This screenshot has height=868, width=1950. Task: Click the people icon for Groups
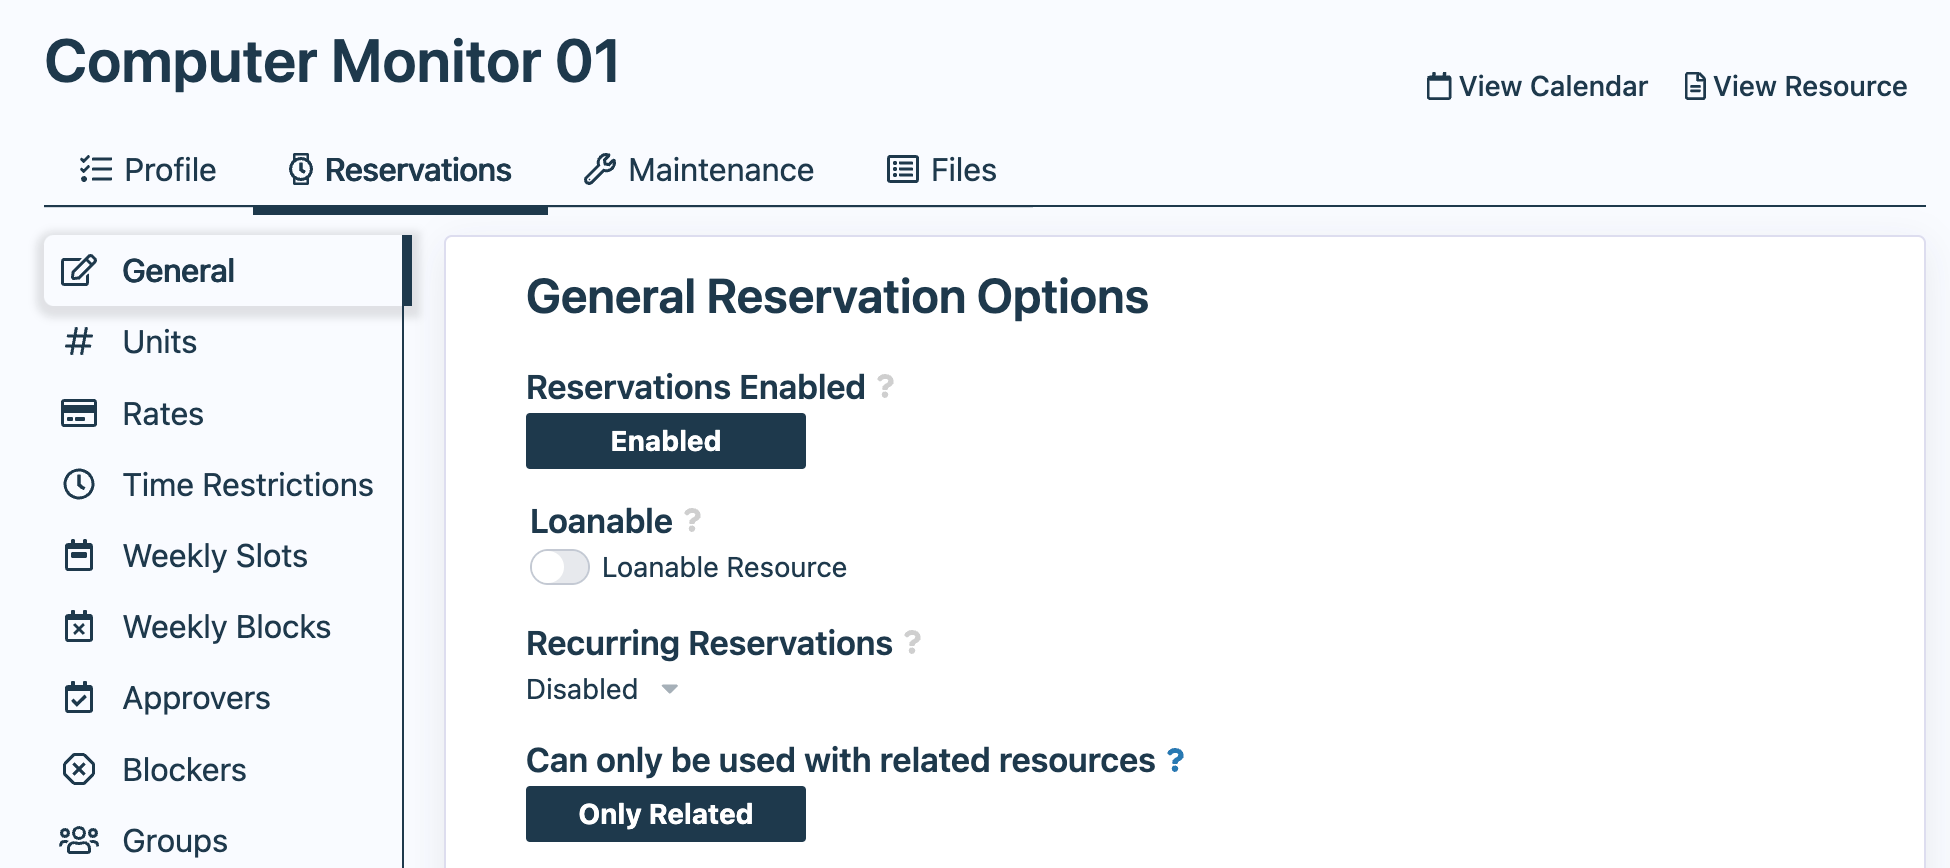[79, 840]
